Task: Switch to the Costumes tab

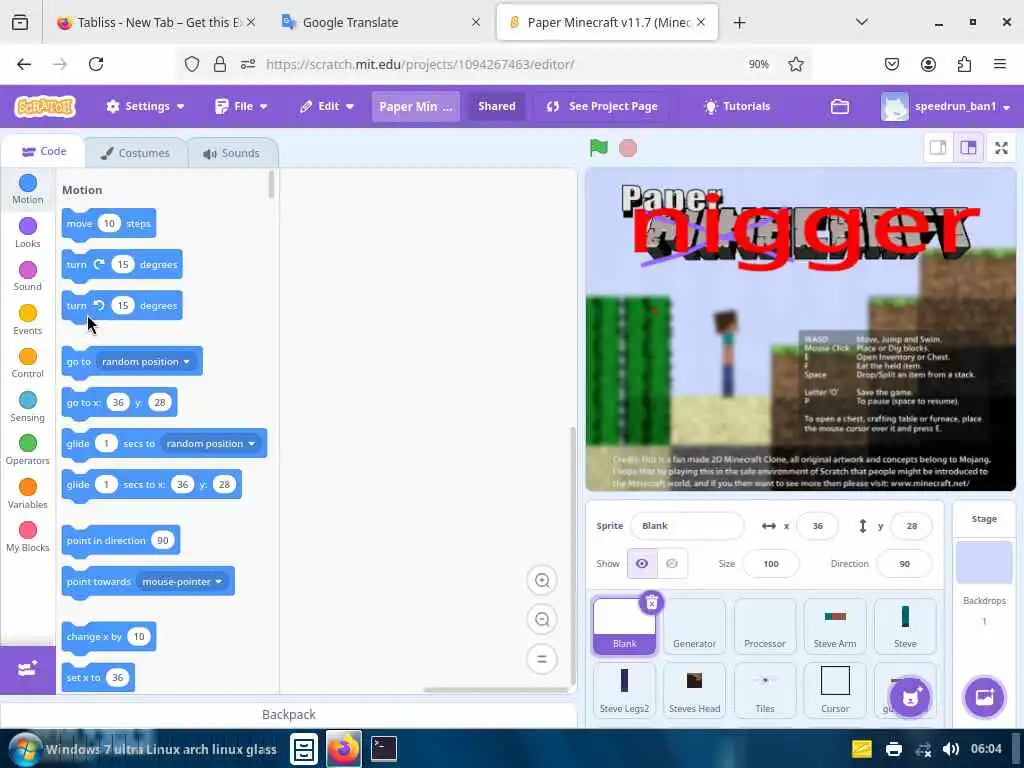Action: click(135, 153)
